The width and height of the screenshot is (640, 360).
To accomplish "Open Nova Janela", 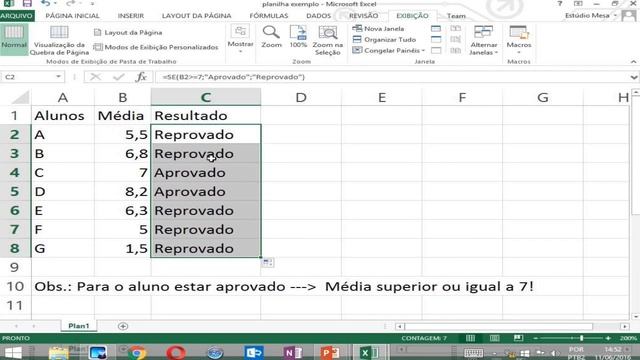I will 378,29.
